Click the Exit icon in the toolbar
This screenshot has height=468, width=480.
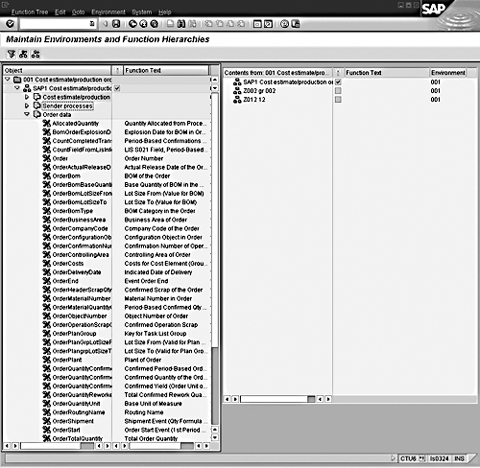click(143, 24)
